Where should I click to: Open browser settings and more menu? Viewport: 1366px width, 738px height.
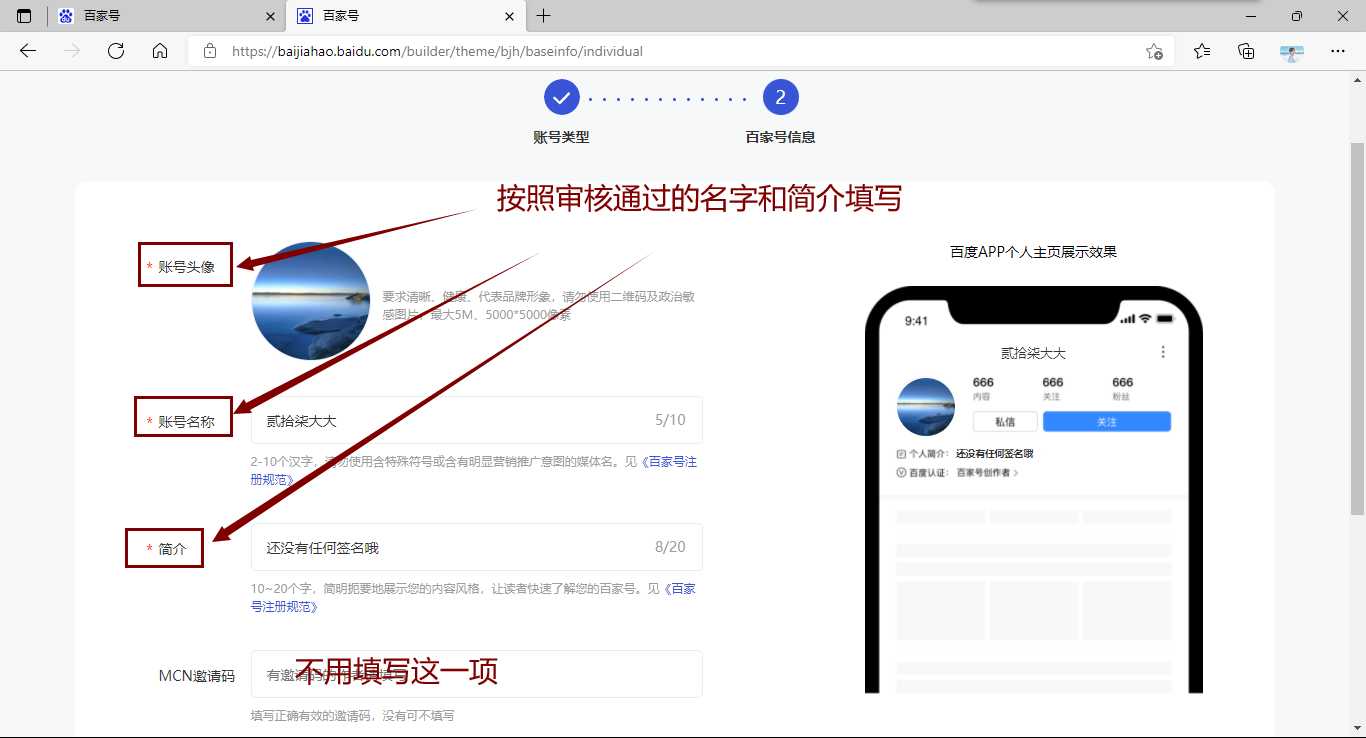click(x=1338, y=51)
